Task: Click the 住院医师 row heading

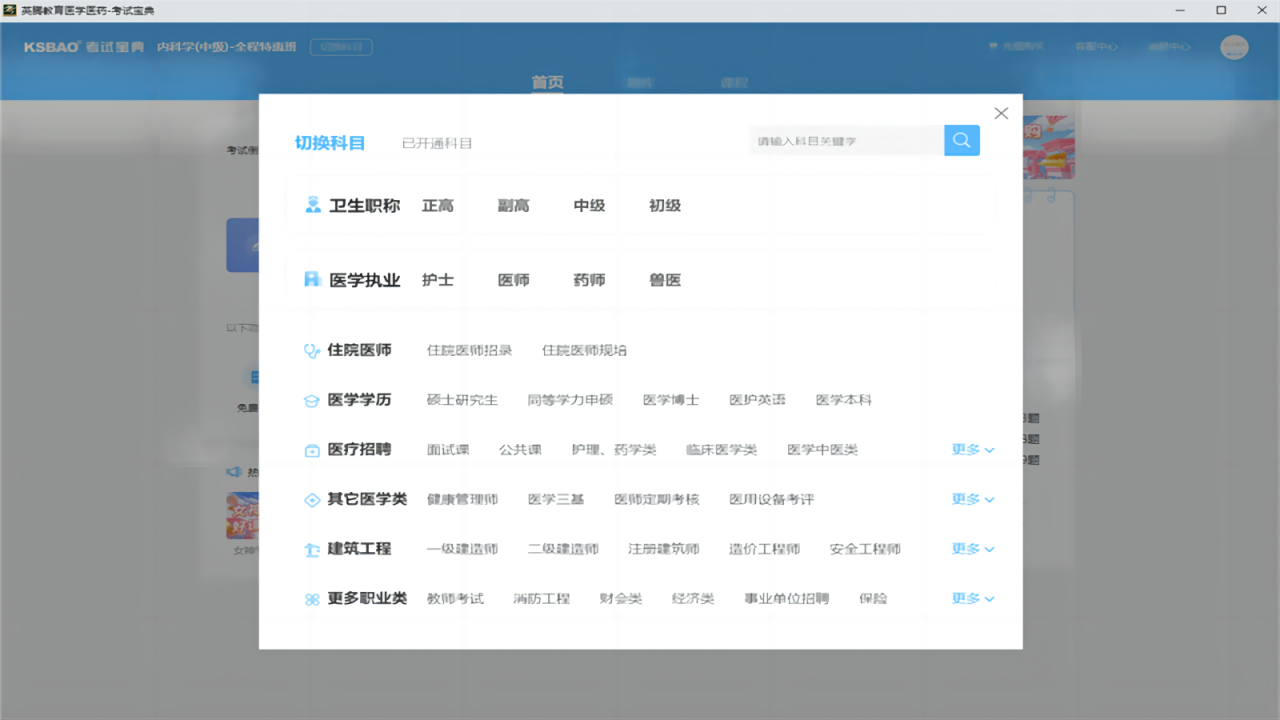Action: [359, 350]
